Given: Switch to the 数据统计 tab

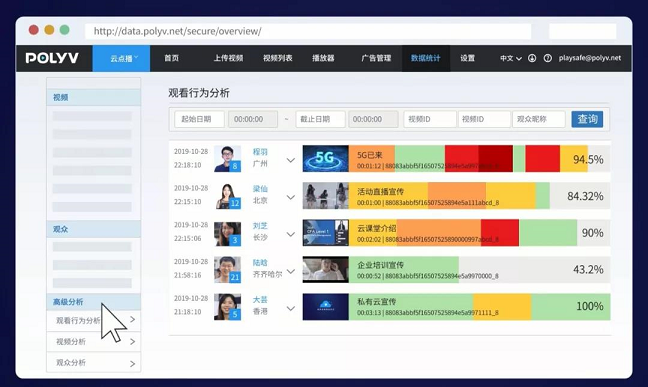Looking at the screenshot, I should pyautogui.click(x=426, y=58).
